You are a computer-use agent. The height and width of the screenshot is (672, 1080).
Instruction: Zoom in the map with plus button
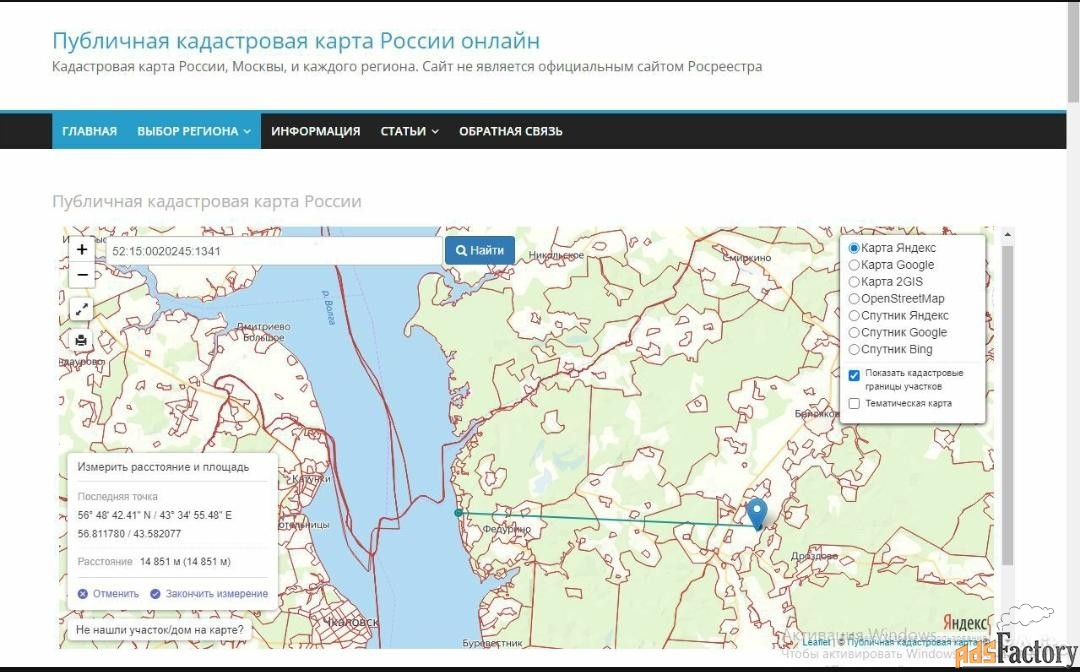[82, 249]
